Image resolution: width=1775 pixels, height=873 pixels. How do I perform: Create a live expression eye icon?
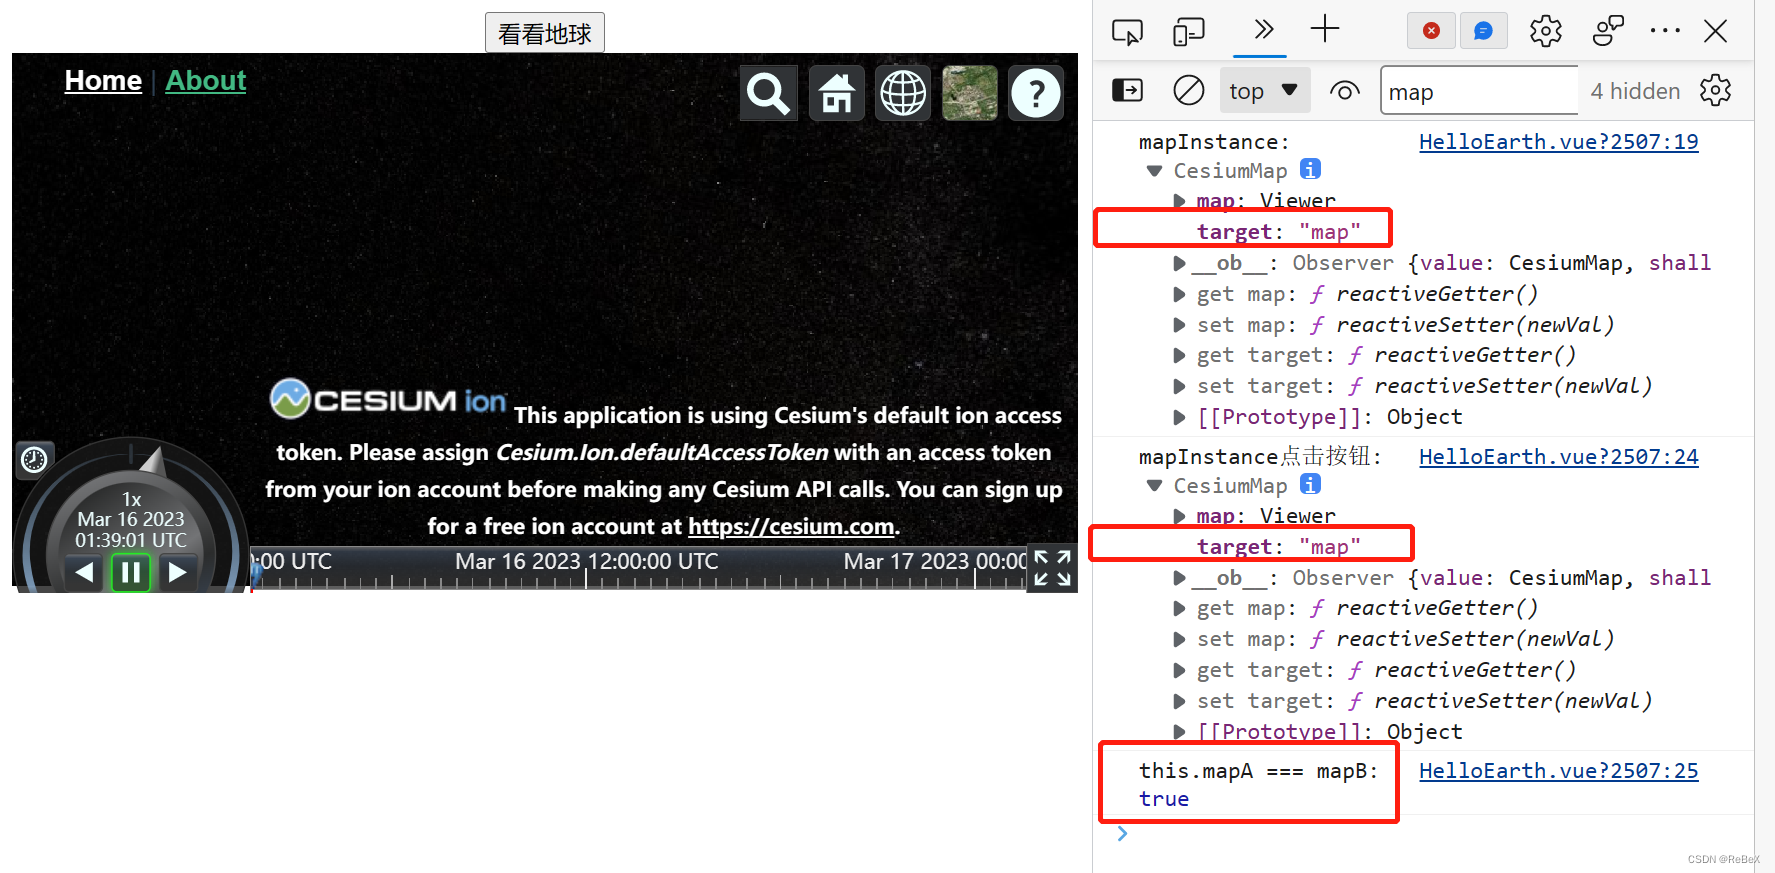point(1345,91)
